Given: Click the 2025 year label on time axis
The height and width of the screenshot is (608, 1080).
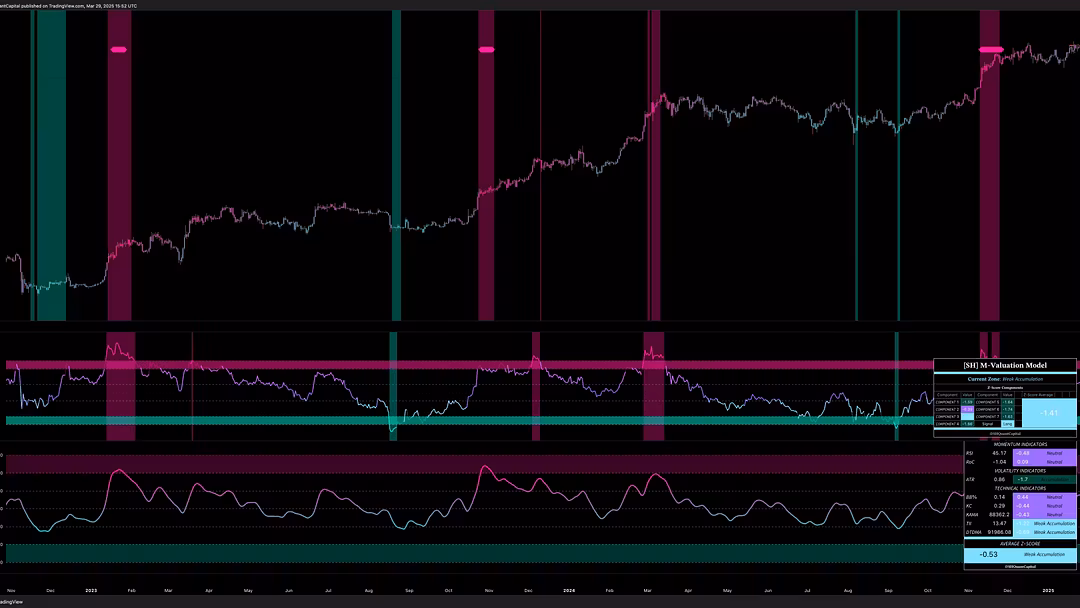Looking at the screenshot, I should point(1048,590).
